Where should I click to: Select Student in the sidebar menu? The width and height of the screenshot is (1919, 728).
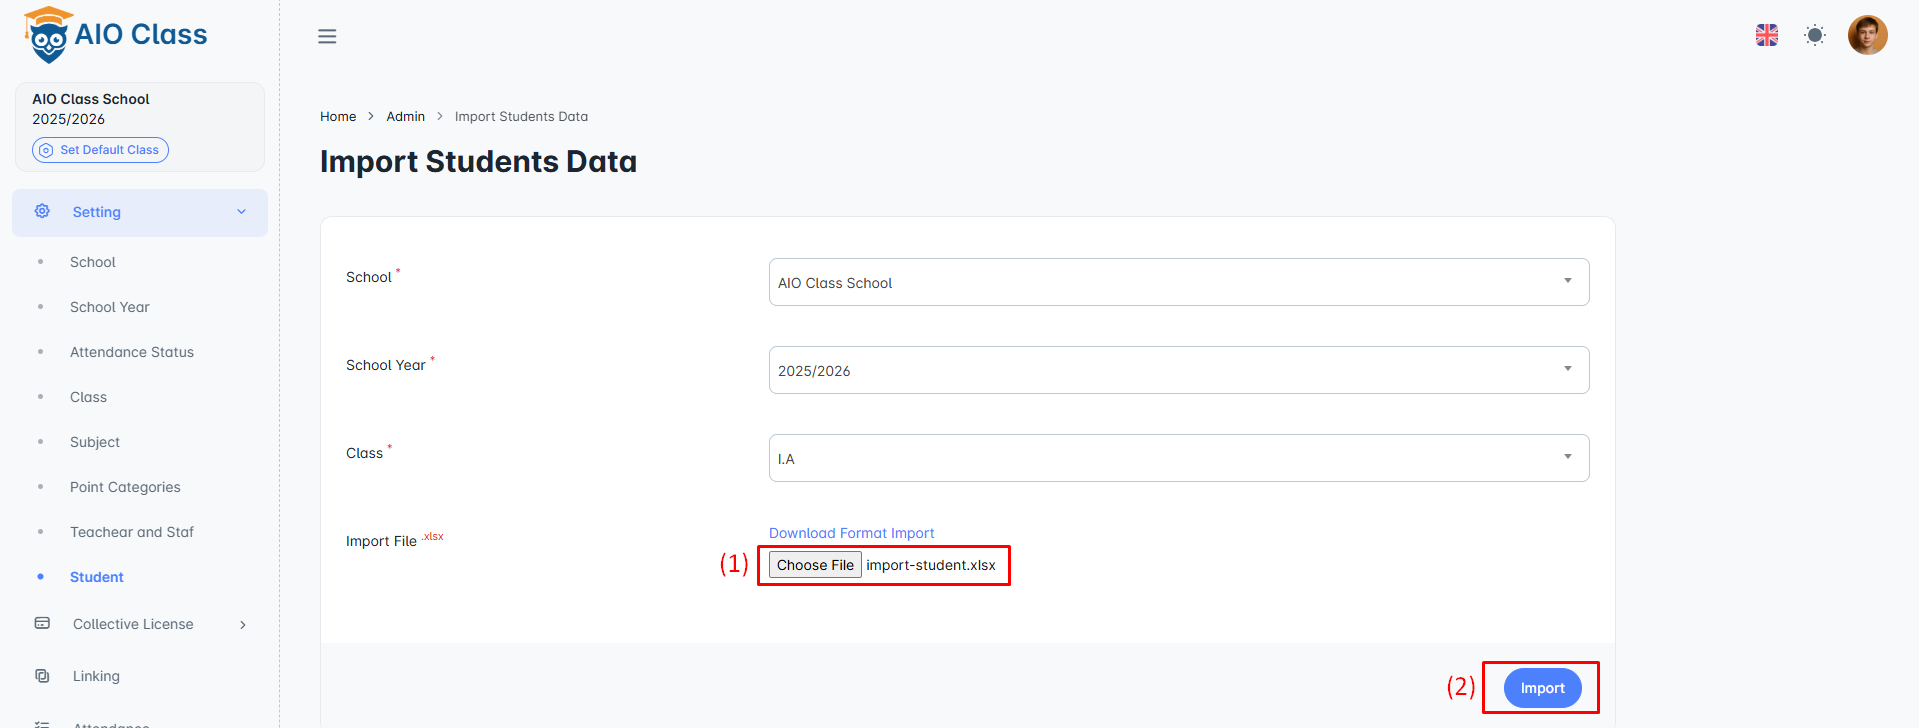click(97, 577)
